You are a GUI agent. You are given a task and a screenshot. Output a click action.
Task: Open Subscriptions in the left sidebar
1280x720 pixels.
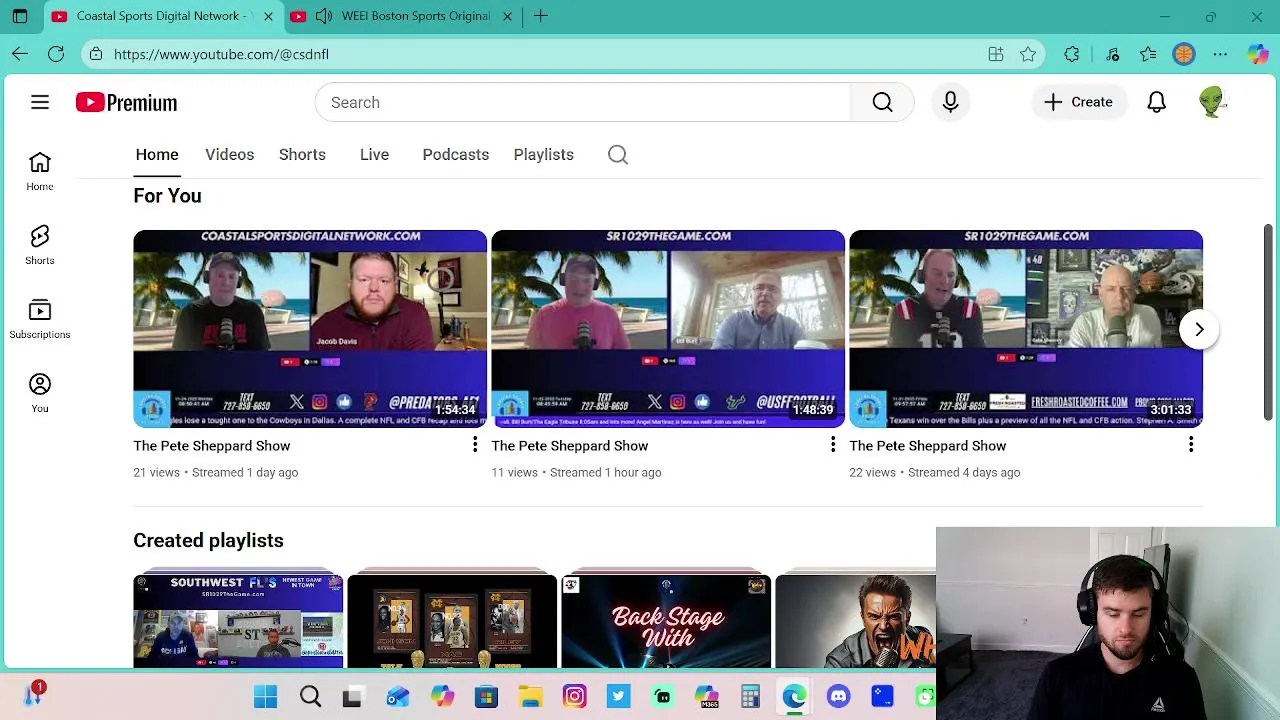coord(40,320)
